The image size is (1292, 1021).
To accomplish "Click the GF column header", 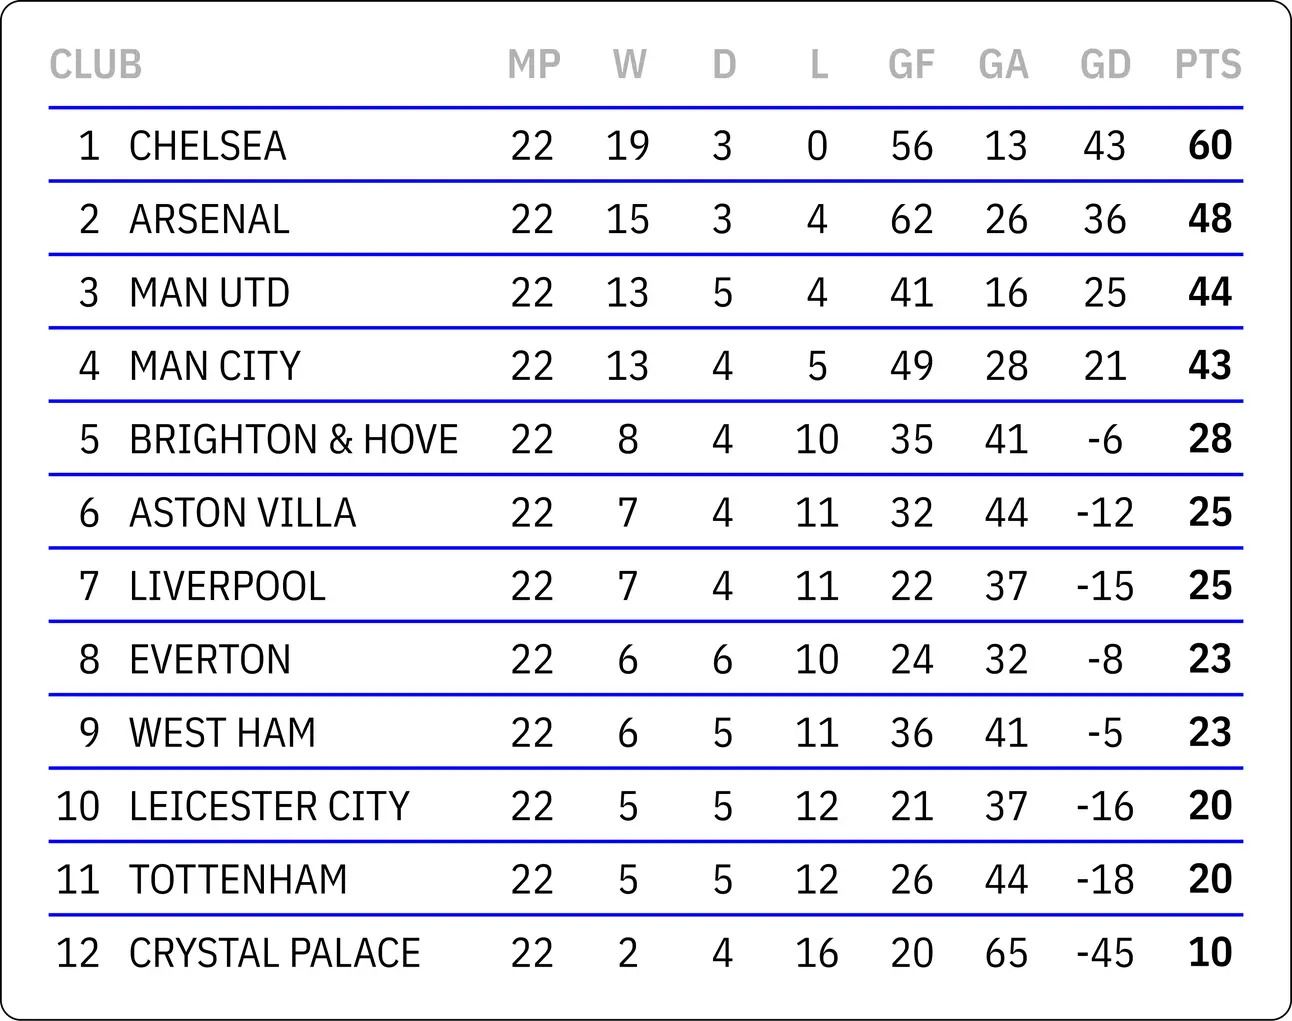I will [x=911, y=65].
